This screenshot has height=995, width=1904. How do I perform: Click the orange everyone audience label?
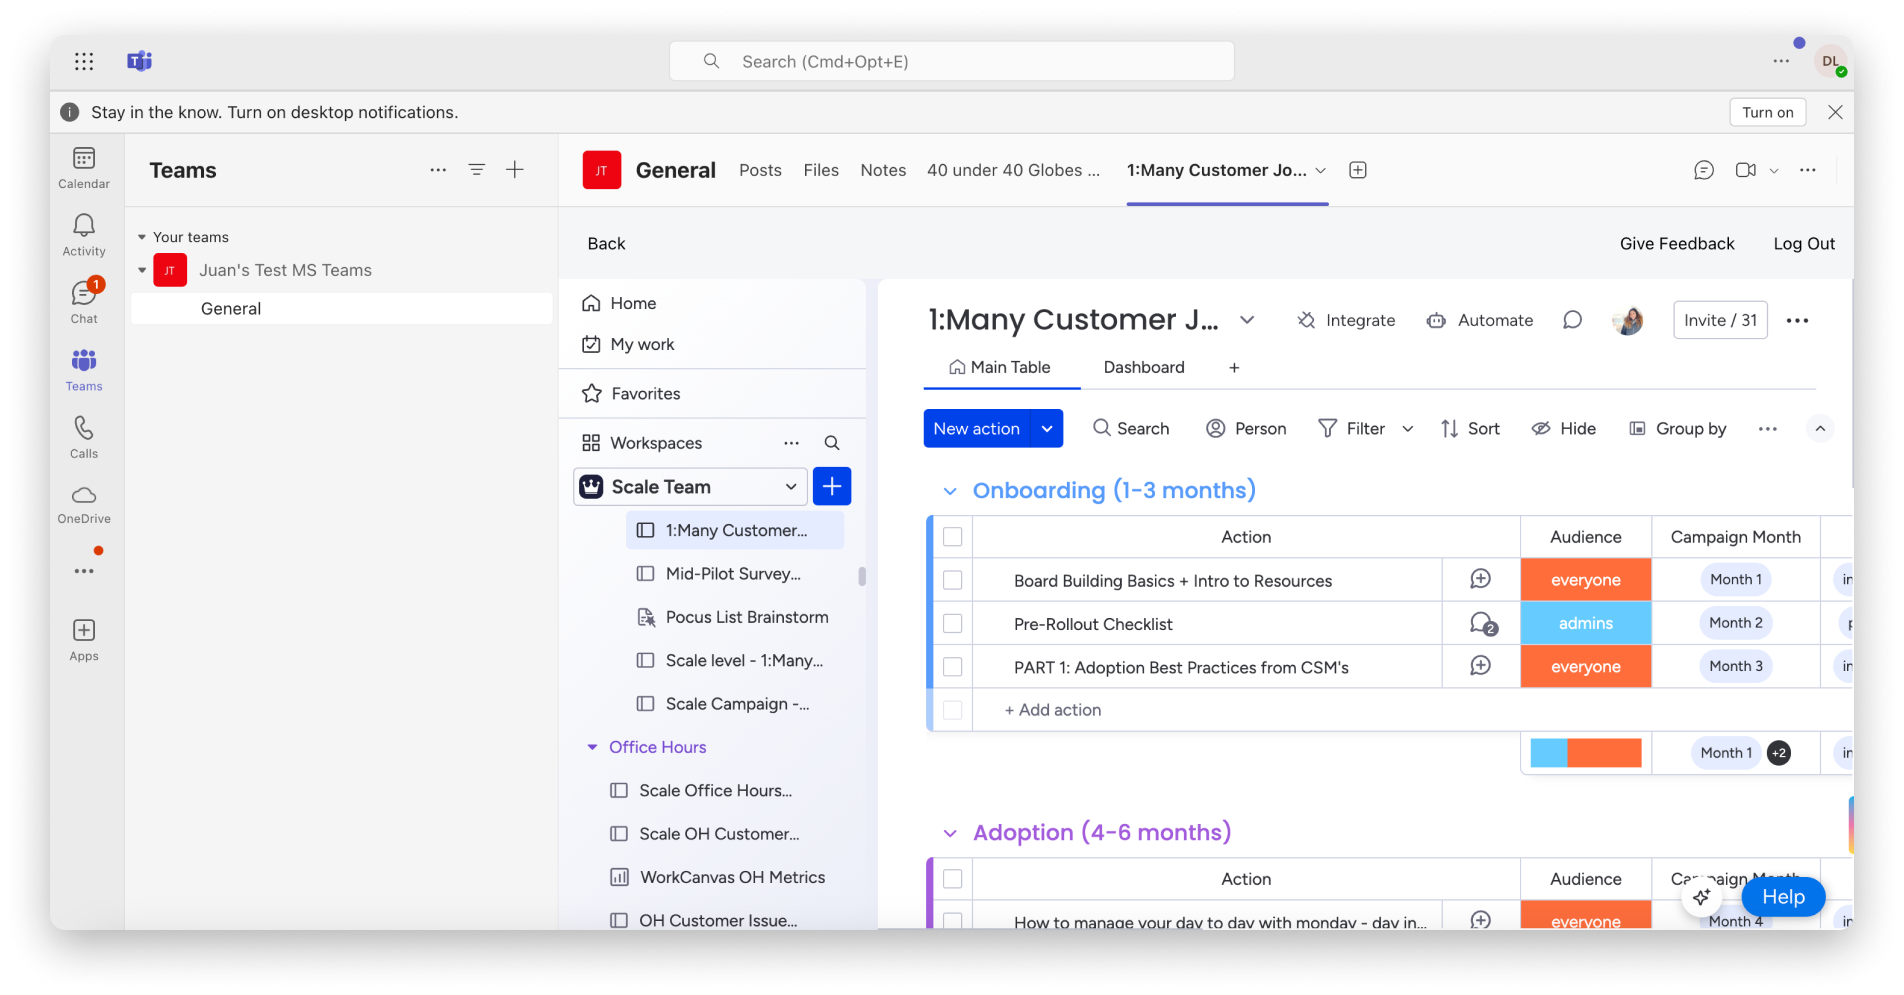click(x=1585, y=581)
